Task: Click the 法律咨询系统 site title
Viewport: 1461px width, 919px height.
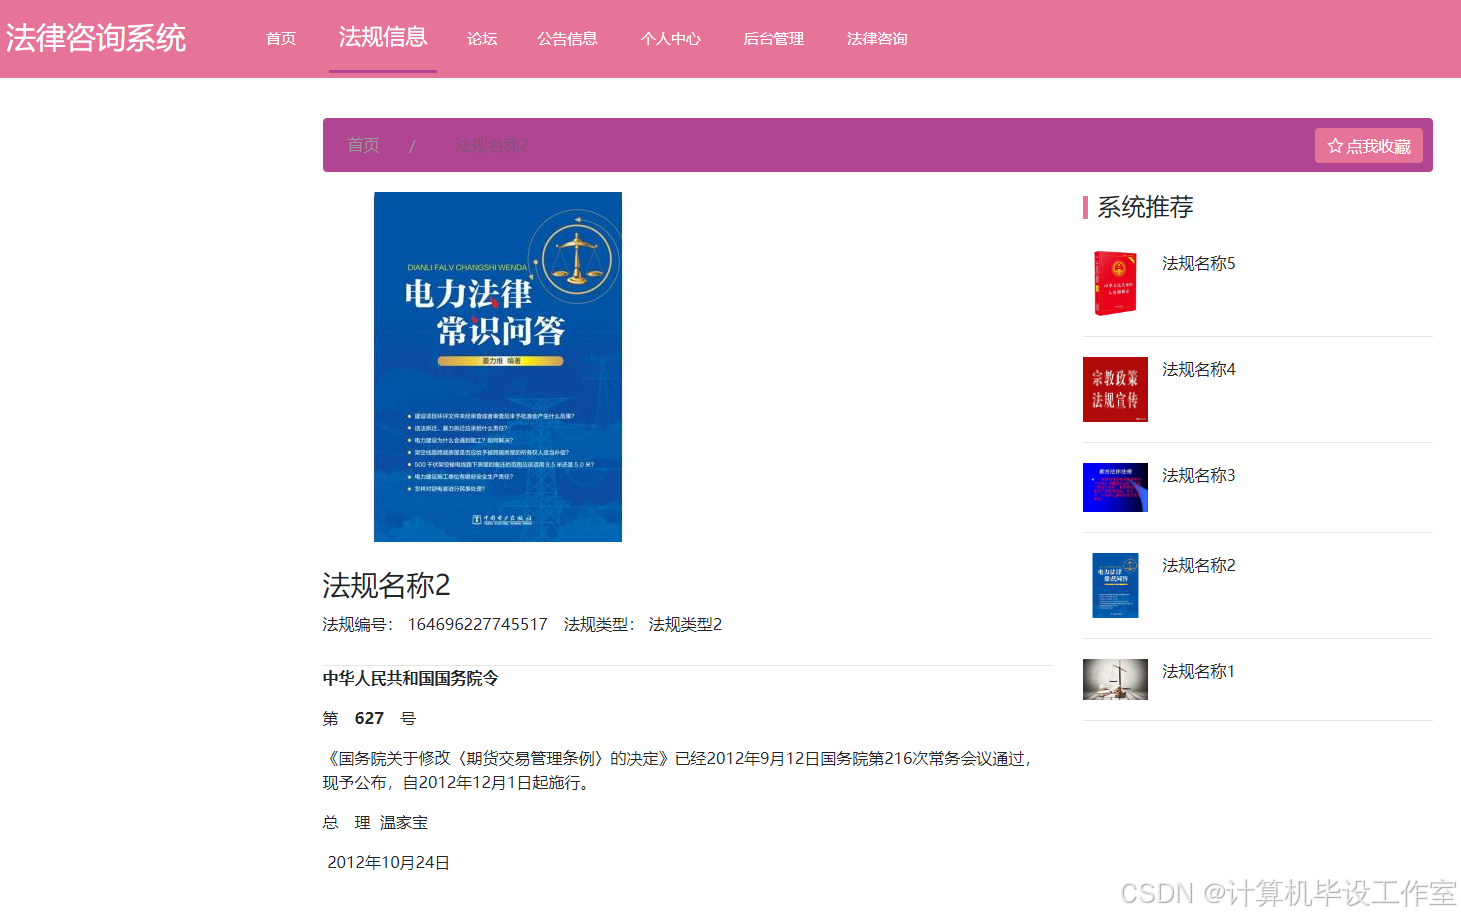Action: click(x=96, y=38)
